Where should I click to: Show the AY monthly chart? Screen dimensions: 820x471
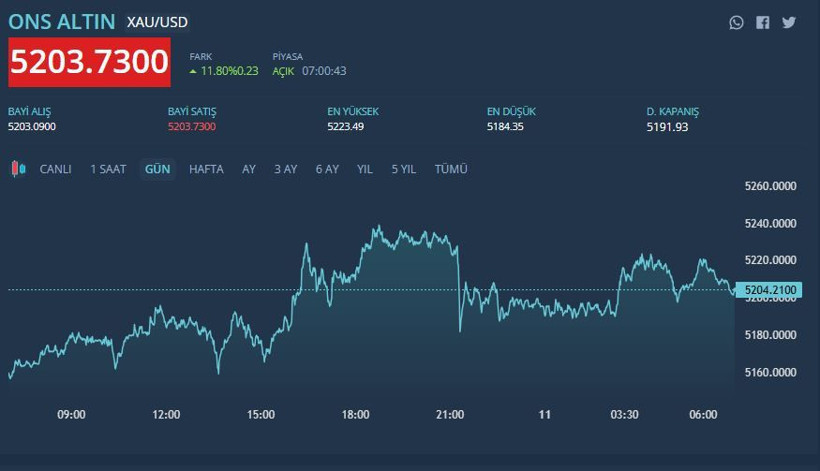pos(249,169)
